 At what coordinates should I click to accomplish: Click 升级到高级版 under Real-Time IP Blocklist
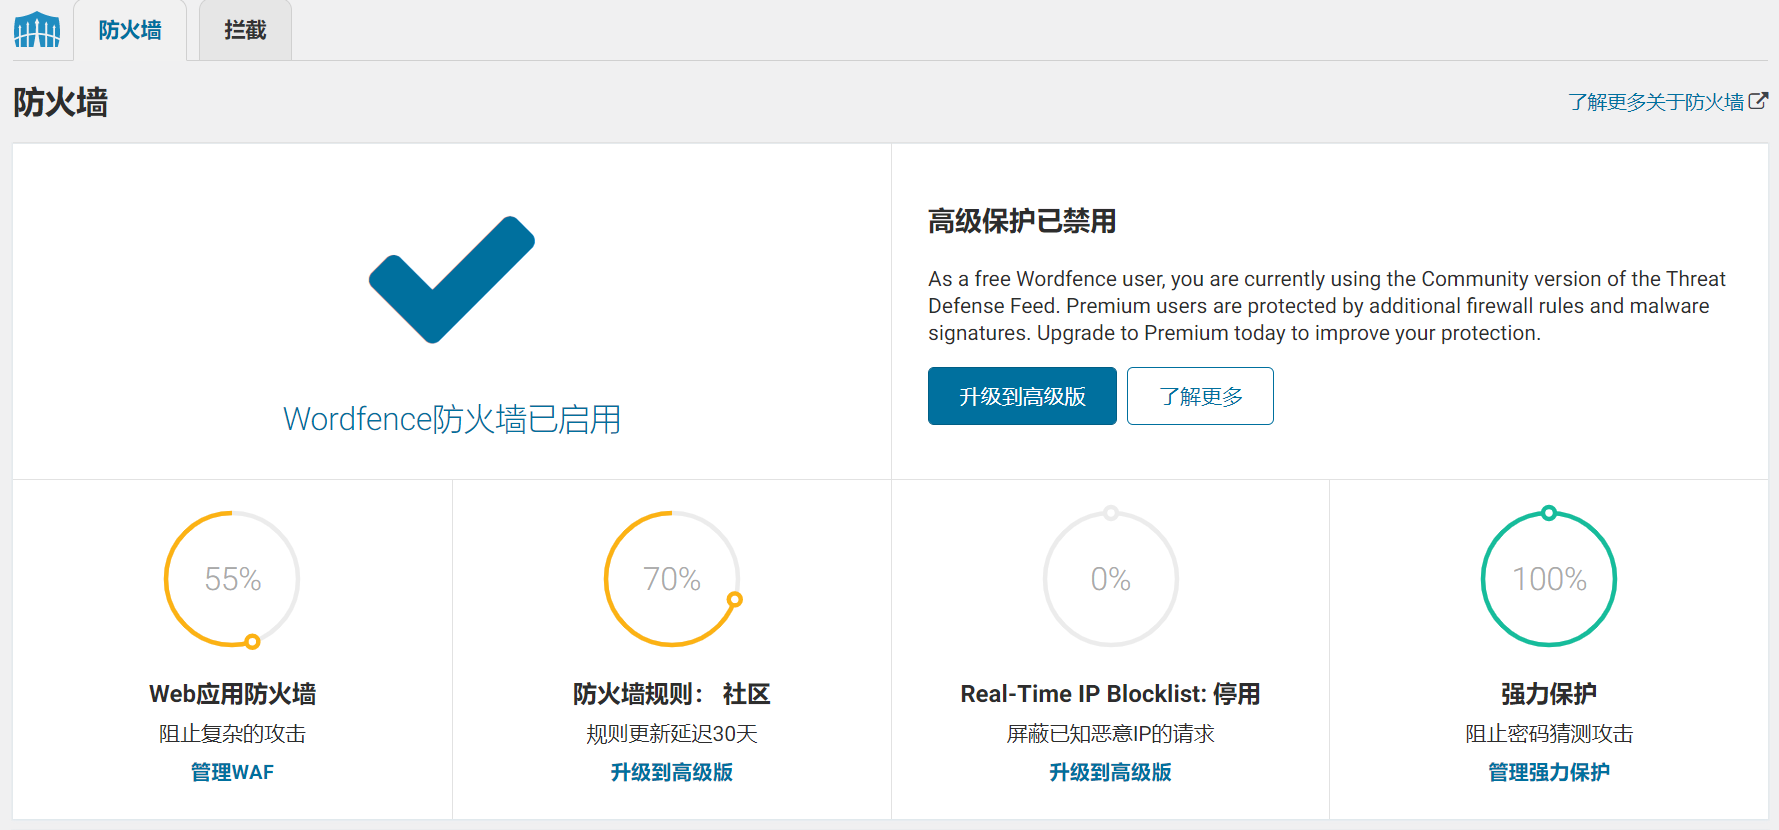click(x=1110, y=772)
